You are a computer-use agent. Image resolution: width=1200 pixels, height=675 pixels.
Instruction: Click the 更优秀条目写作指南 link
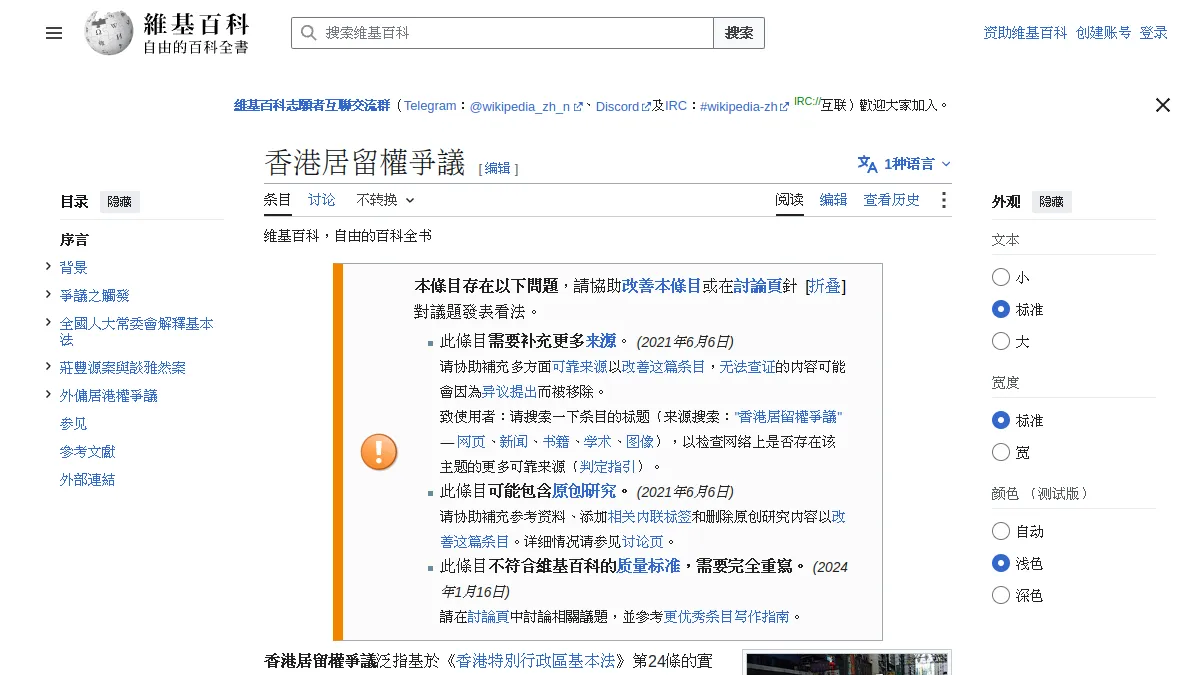[x=726, y=617]
